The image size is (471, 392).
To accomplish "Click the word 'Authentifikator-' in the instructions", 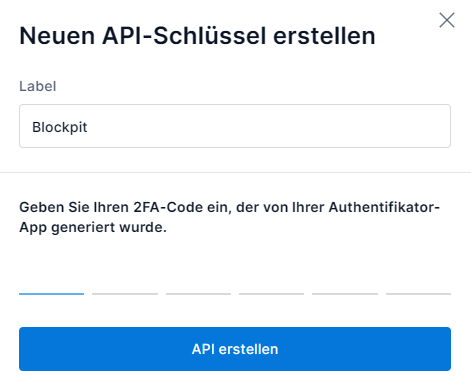I will tap(384, 207).
